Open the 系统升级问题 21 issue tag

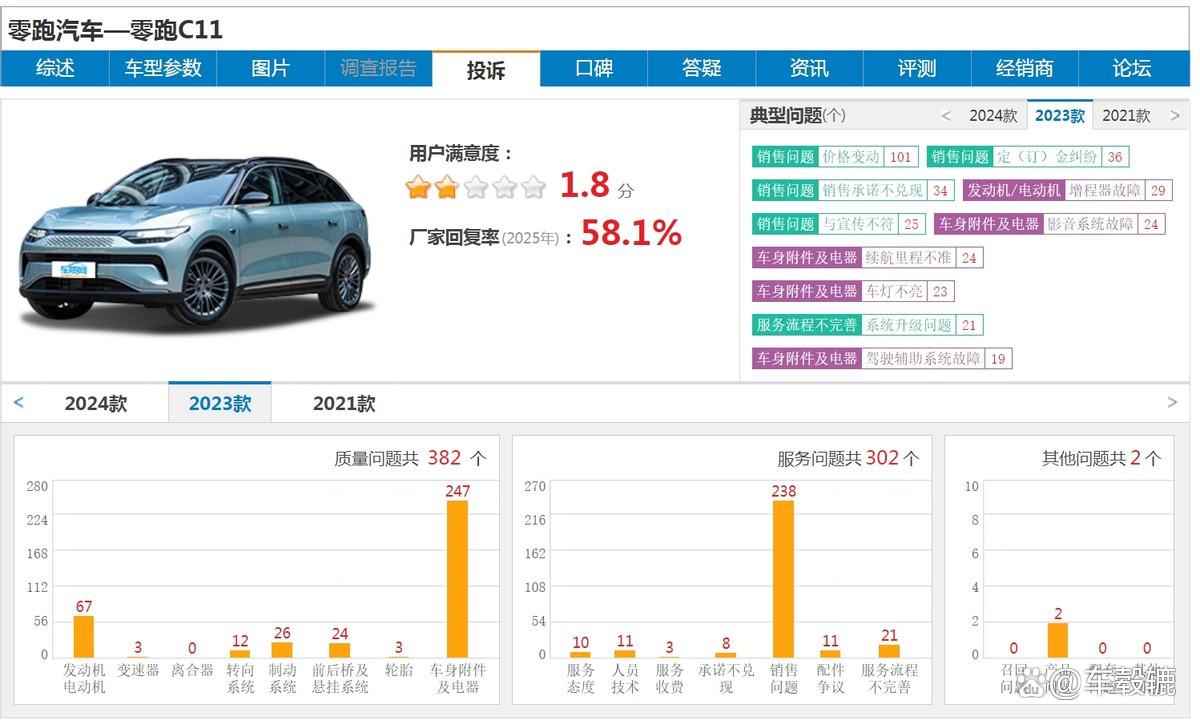(868, 325)
